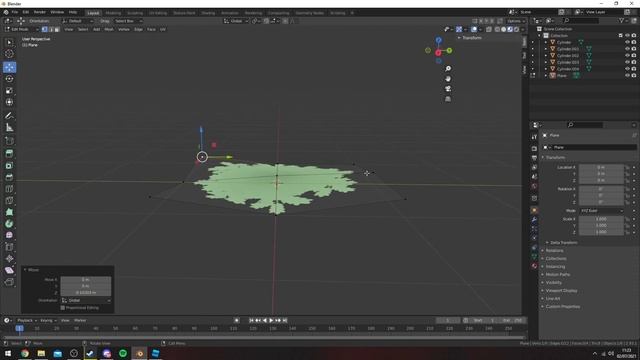Viewport: 640px width, 360px height.
Task: Switch to vertex select mode
Action: point(44,29)
